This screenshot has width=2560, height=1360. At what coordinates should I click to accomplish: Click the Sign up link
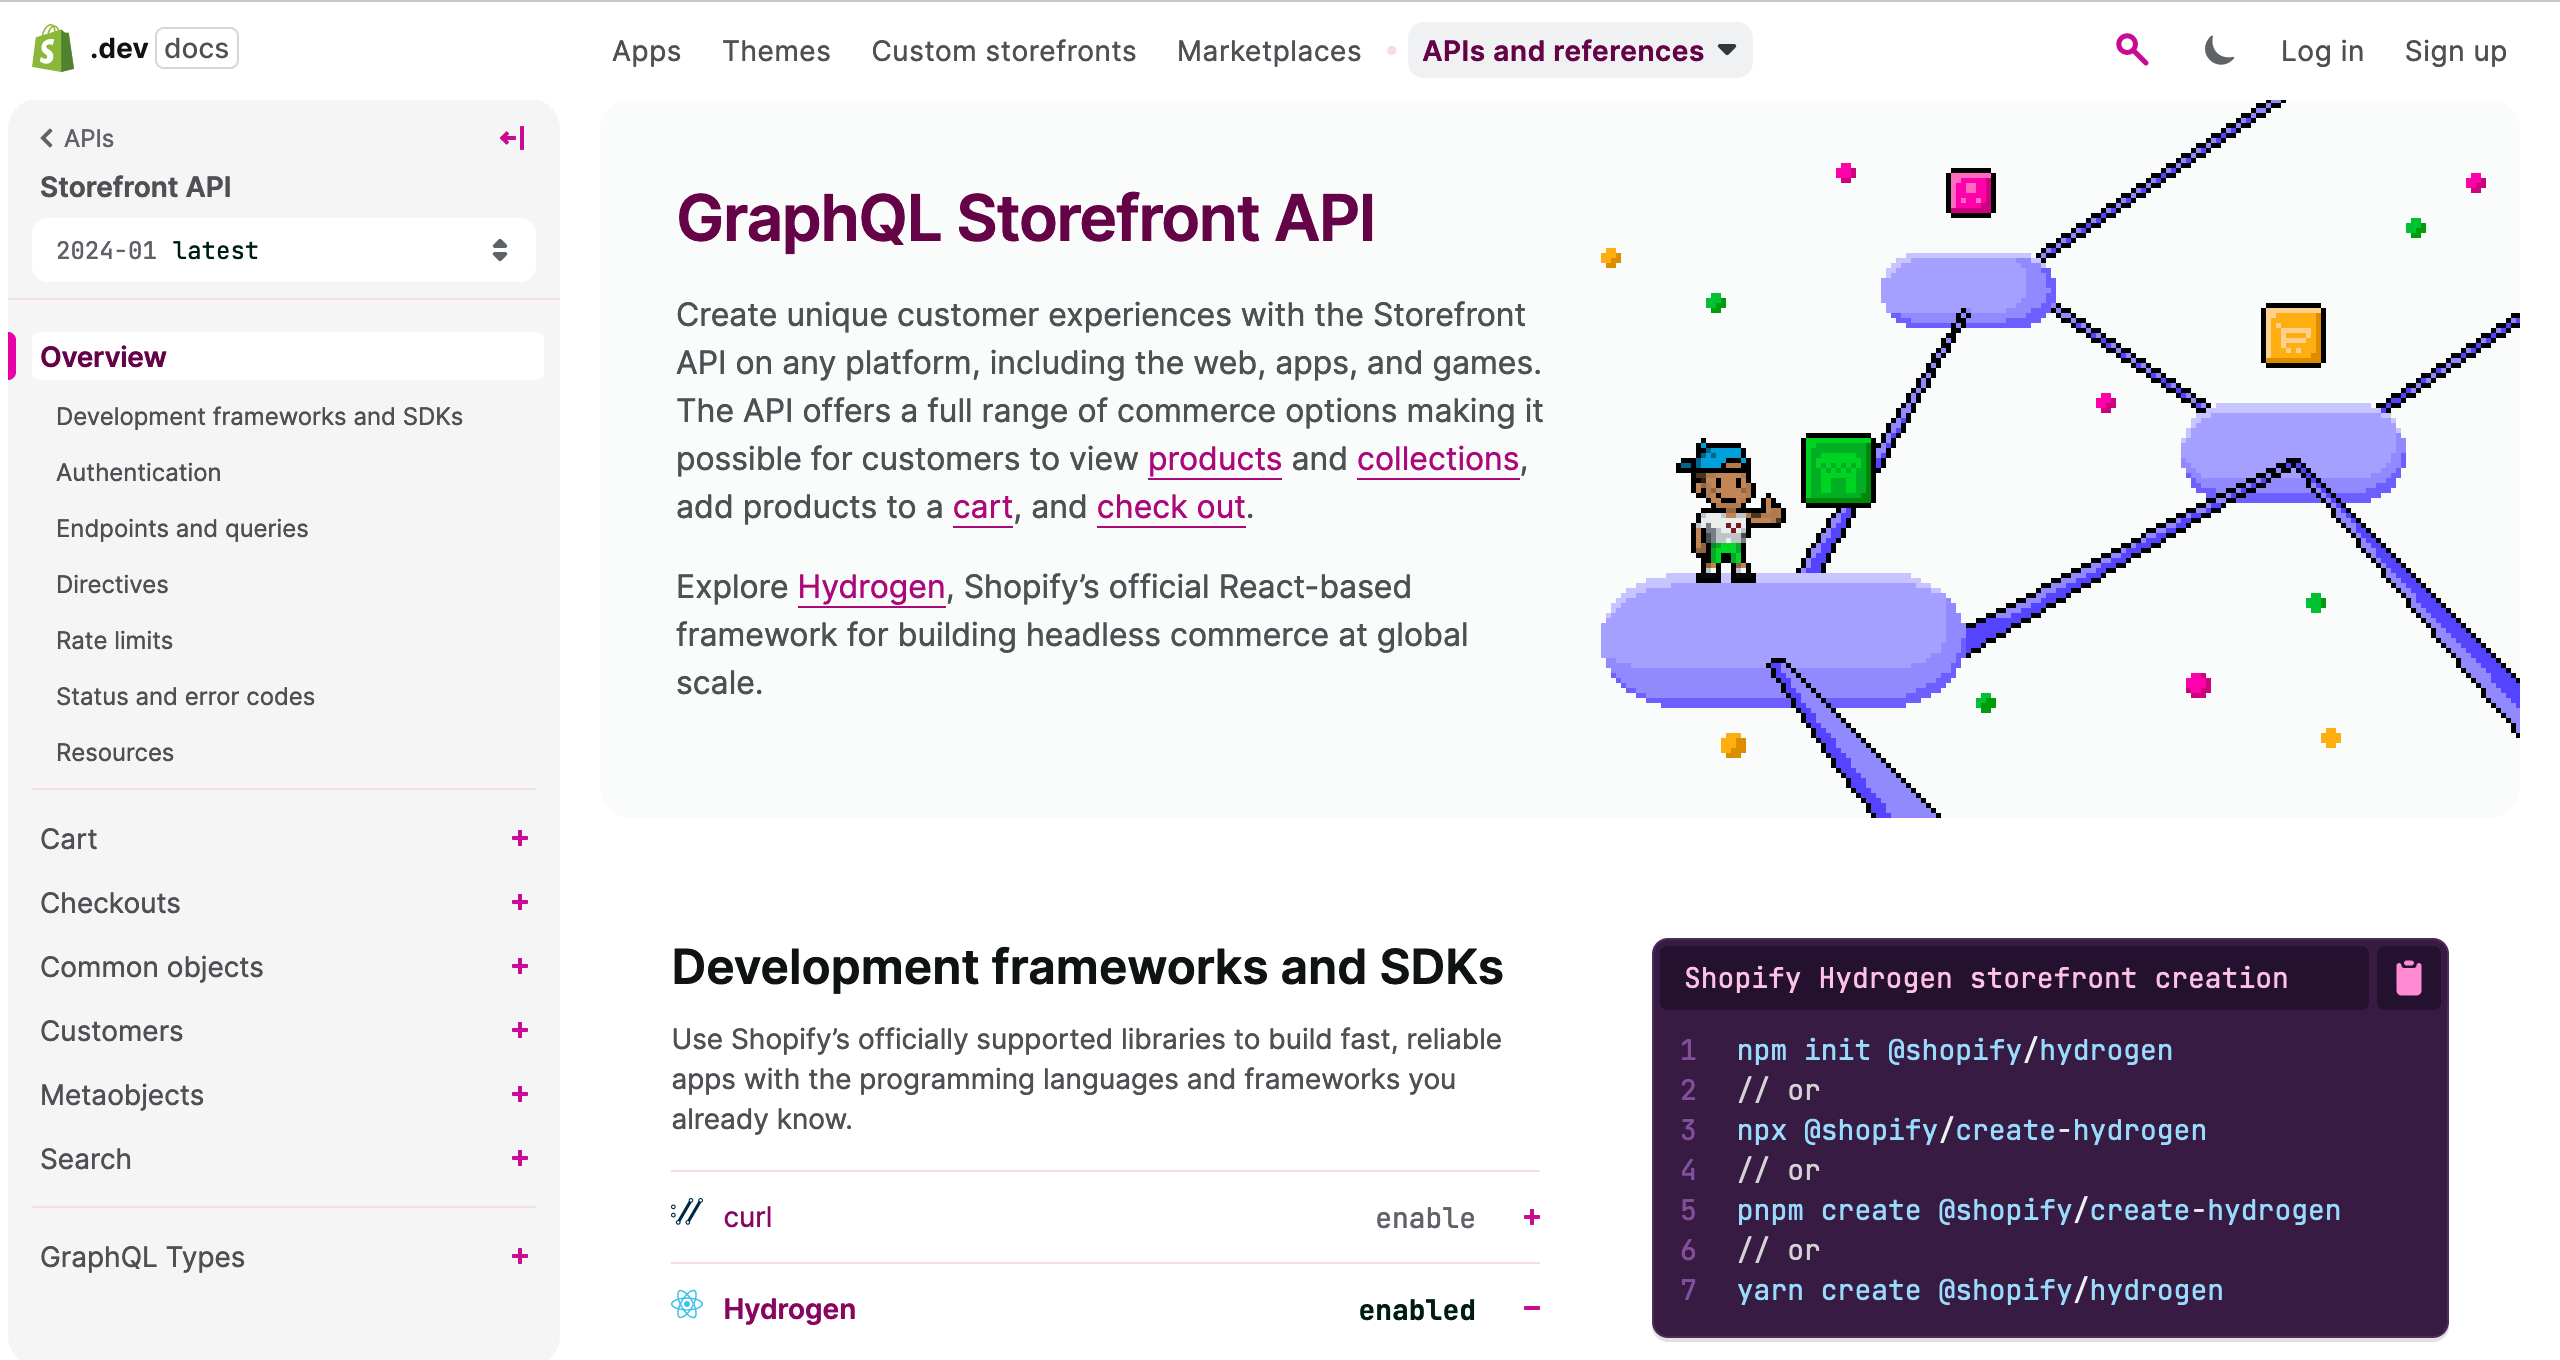pos(2455,51)
